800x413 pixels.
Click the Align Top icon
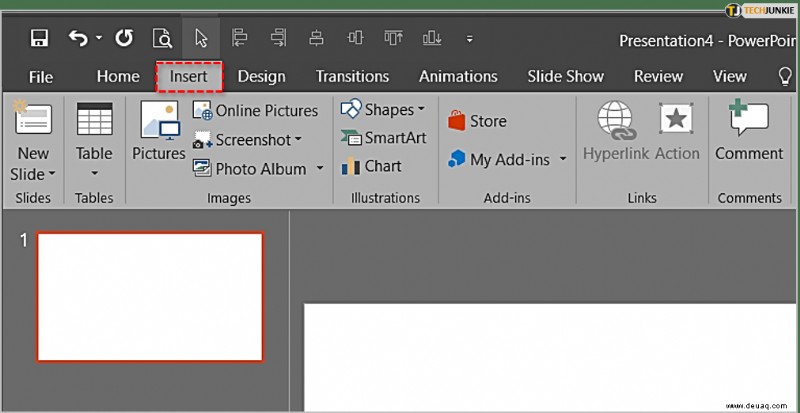[393, 38]
